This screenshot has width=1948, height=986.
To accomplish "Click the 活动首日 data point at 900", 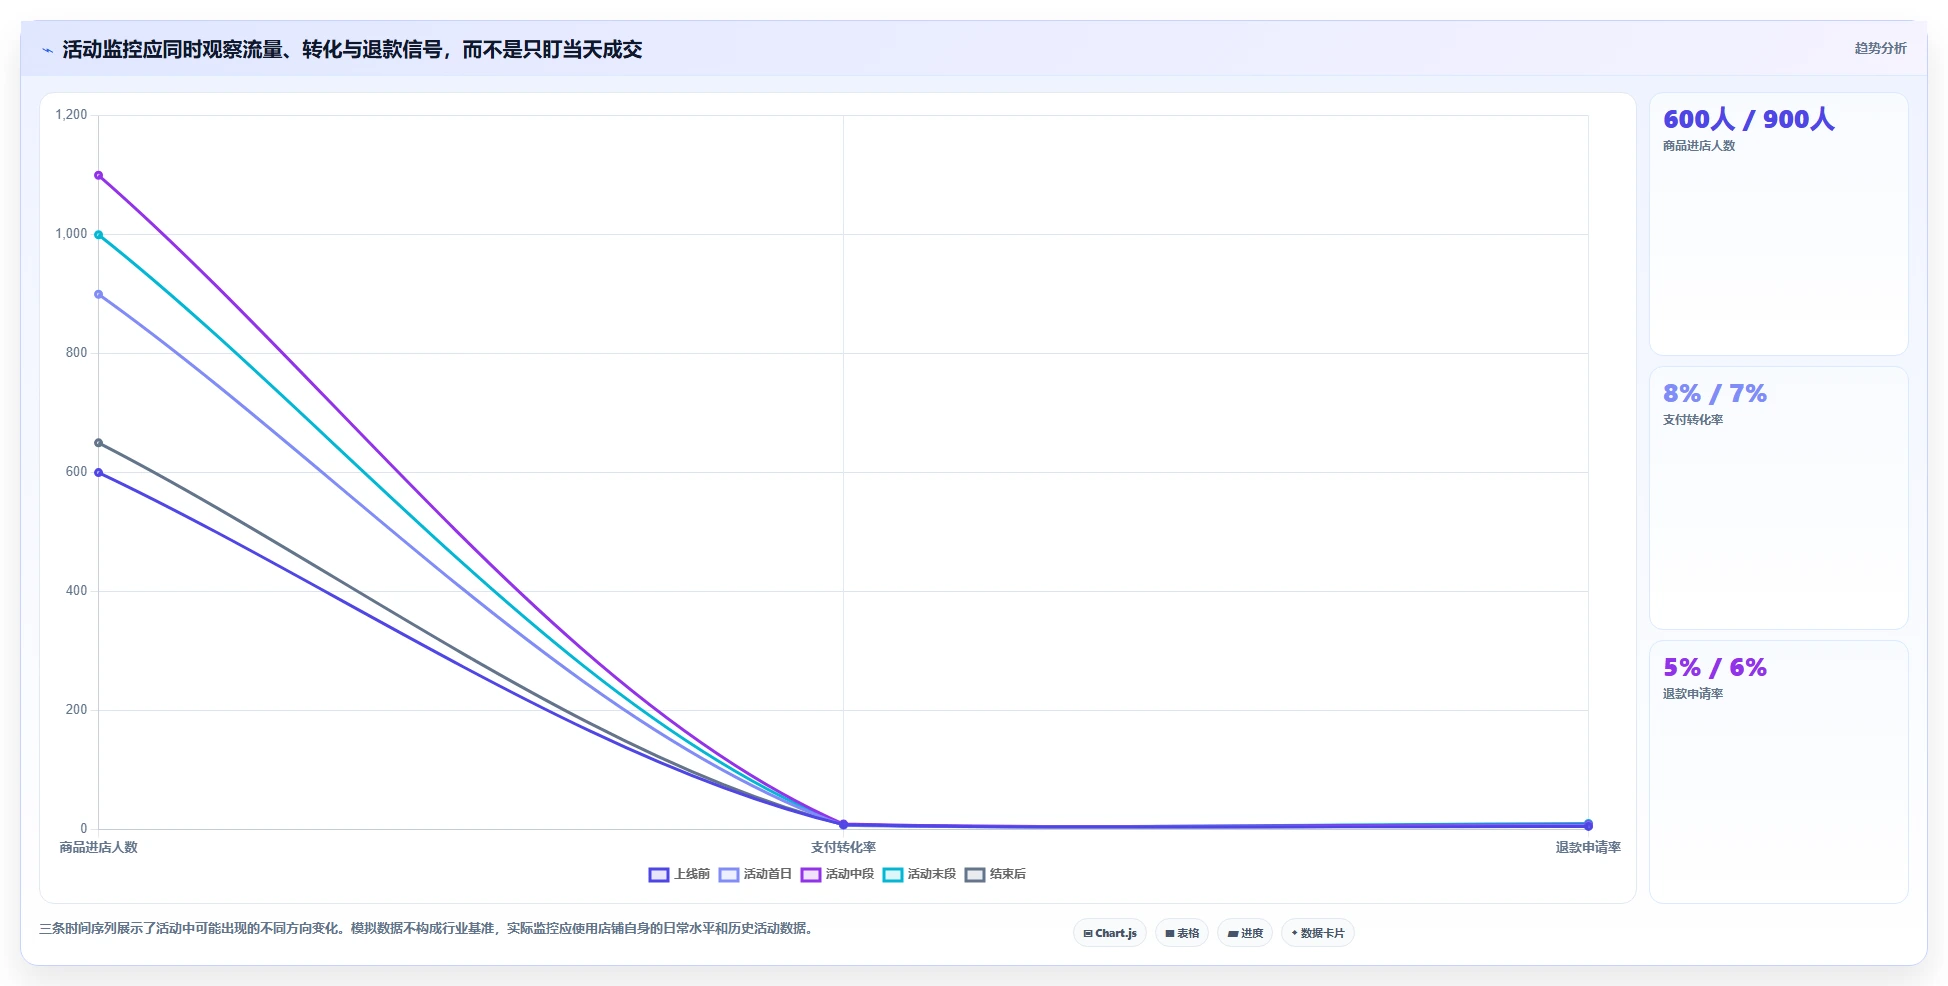I will click(x=98, y=294).
